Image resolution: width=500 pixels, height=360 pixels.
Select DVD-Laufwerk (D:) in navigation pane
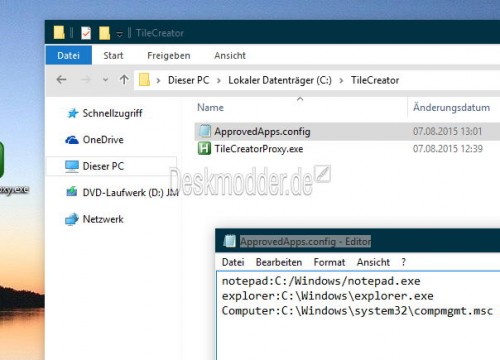point(130,192)
